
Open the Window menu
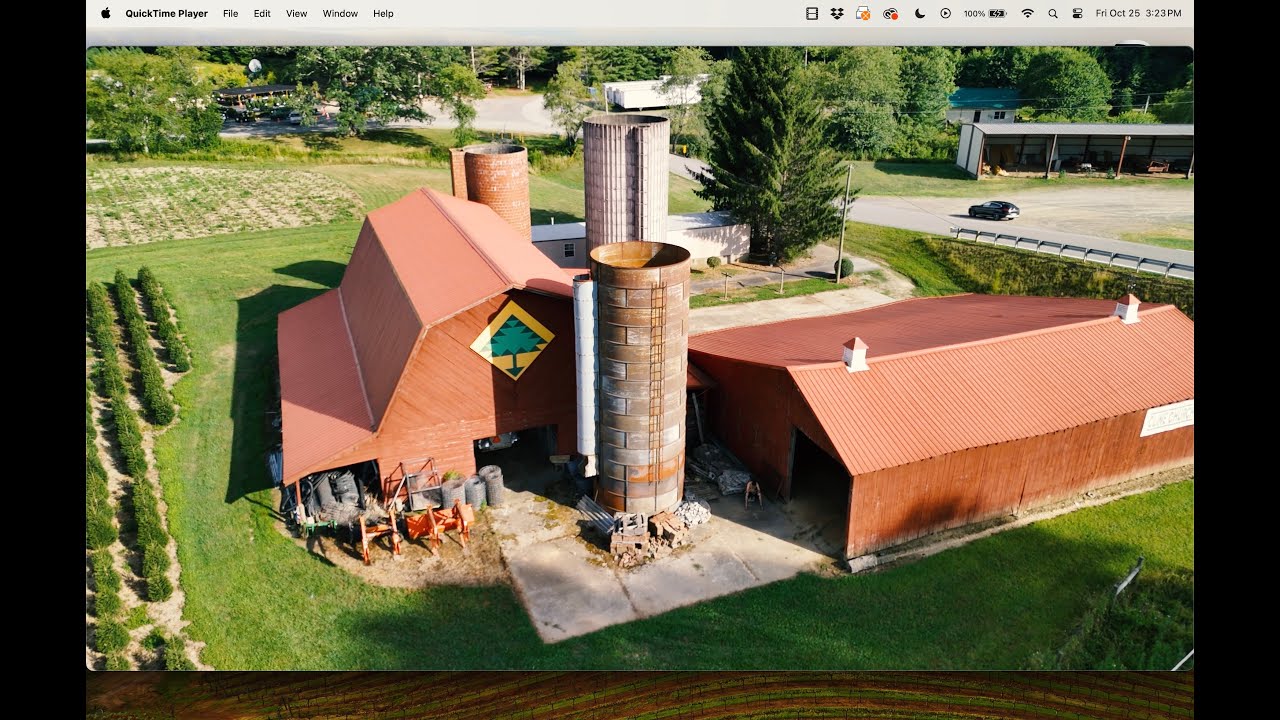point(340,13)
